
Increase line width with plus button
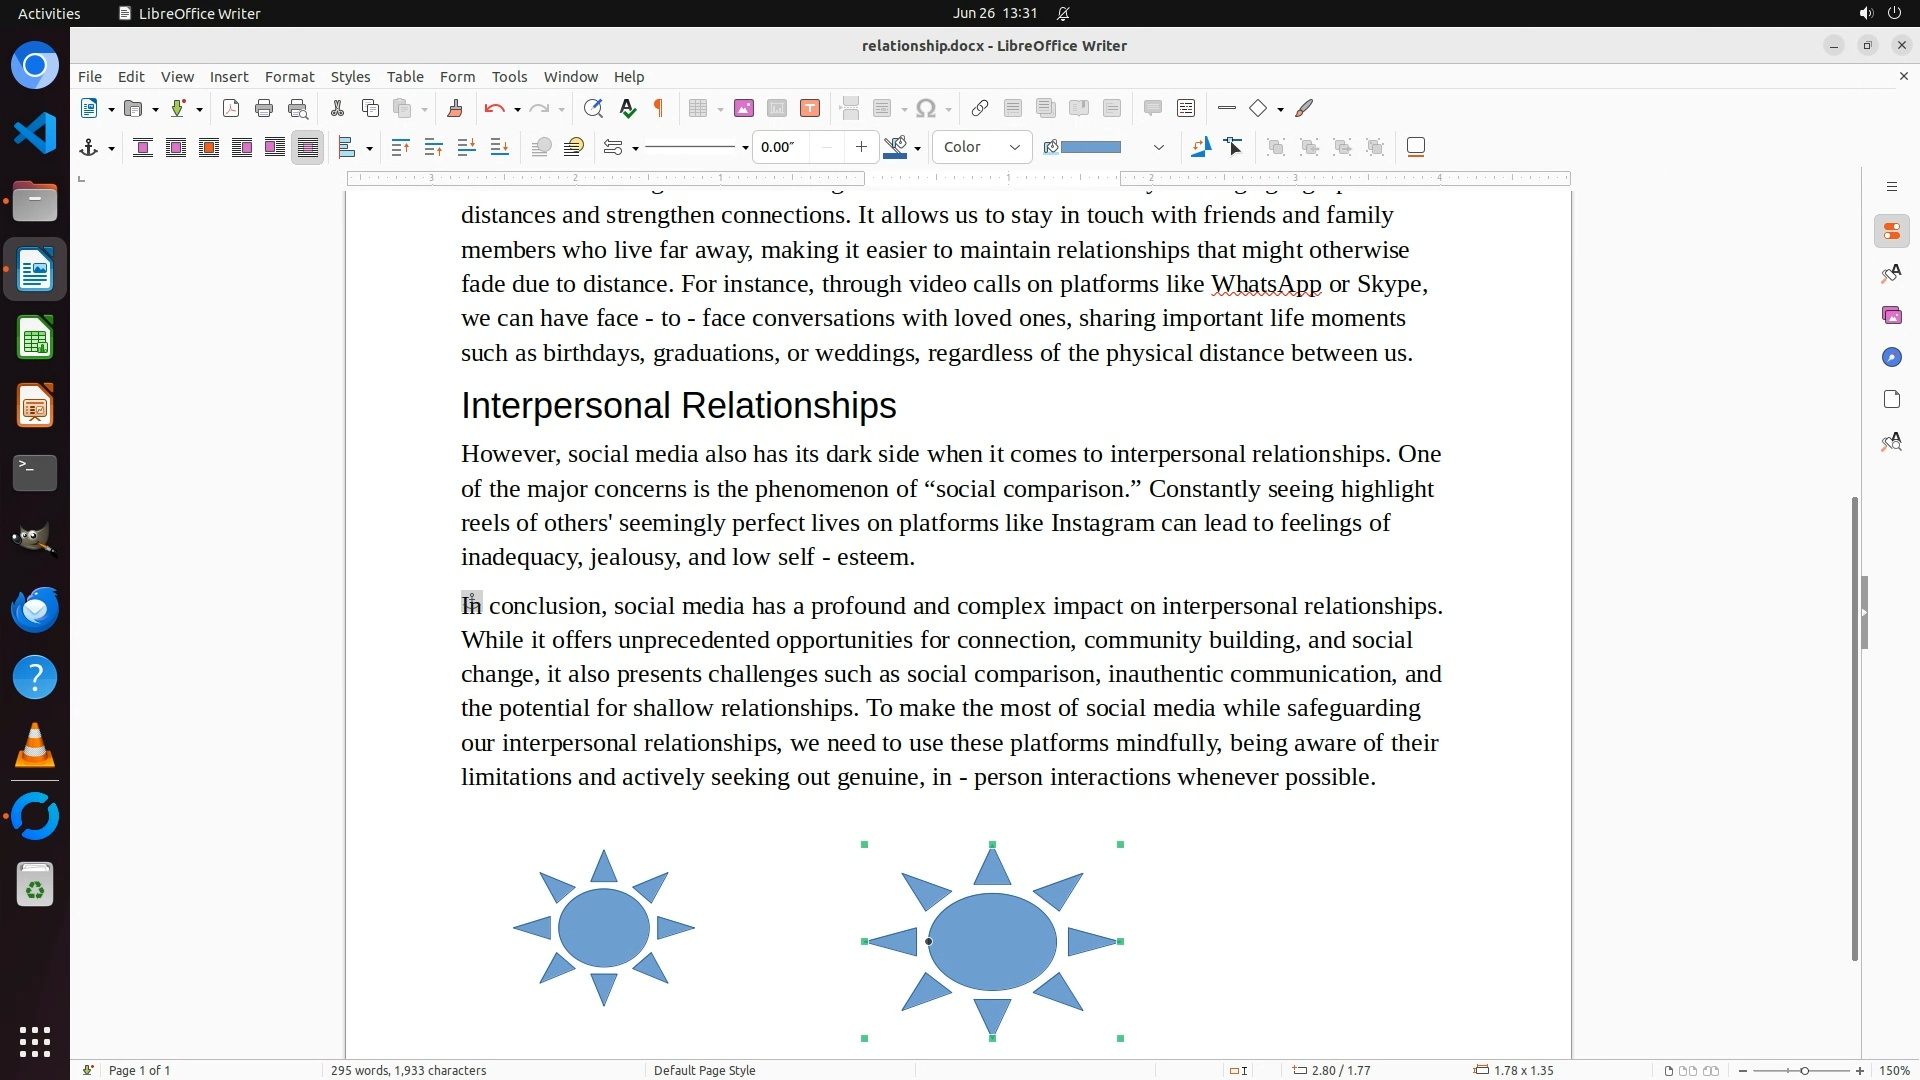(861, 148)
